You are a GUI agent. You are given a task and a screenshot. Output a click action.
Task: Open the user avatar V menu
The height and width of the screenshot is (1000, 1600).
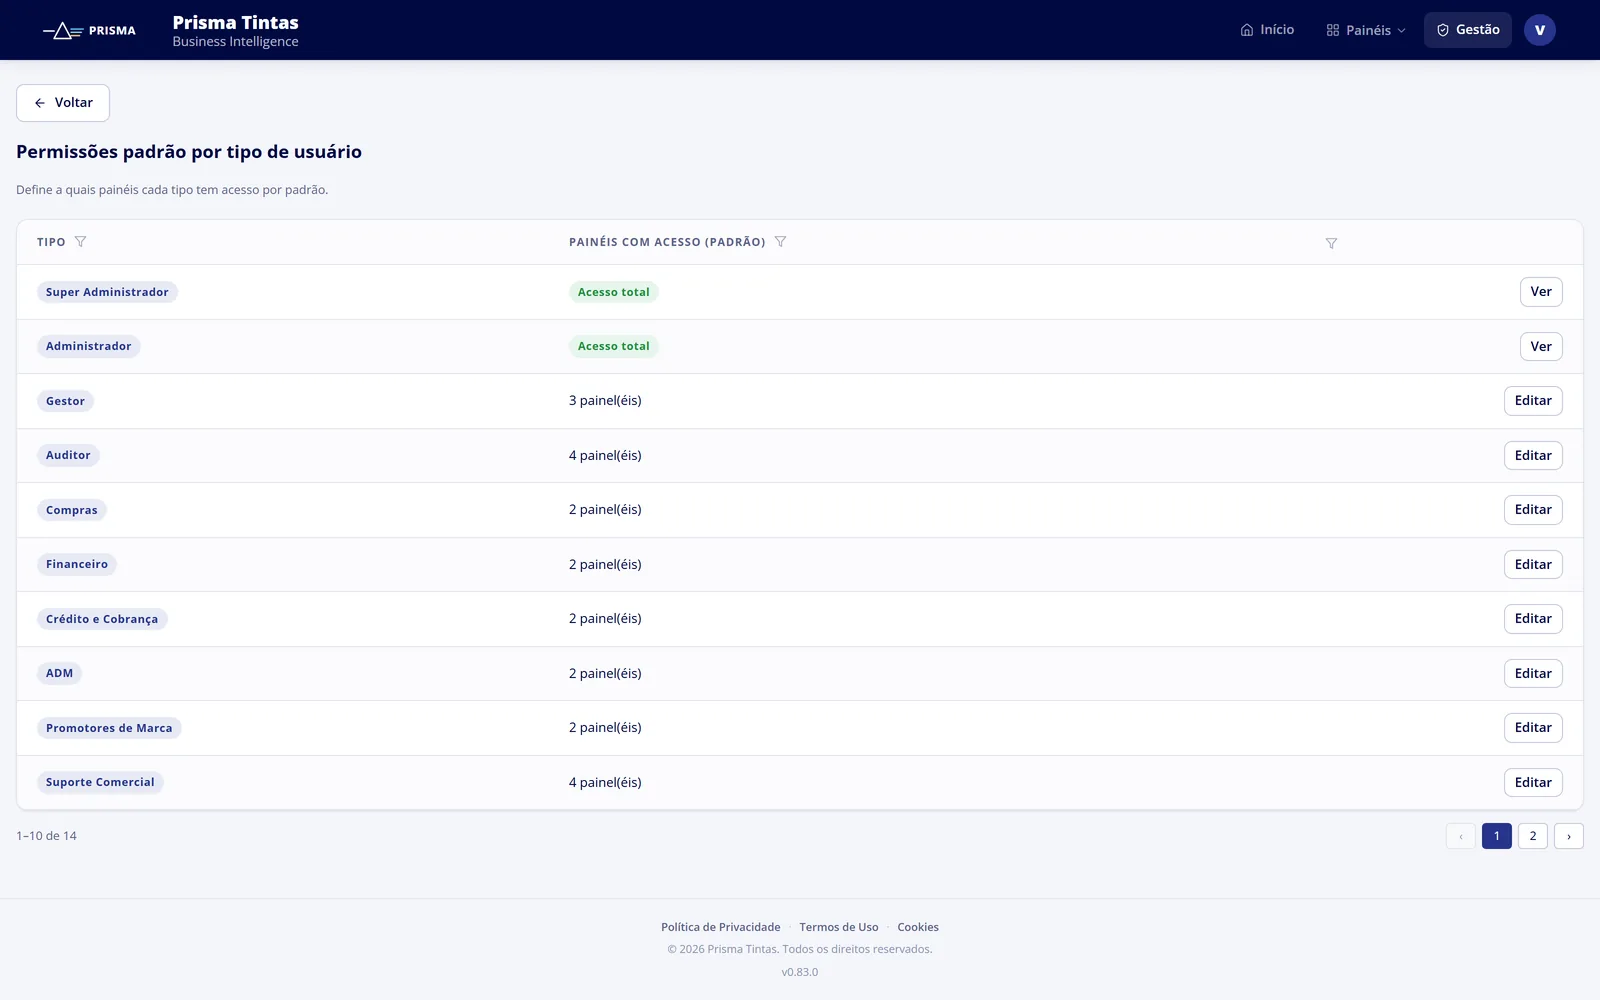(x=1539, y=30)
